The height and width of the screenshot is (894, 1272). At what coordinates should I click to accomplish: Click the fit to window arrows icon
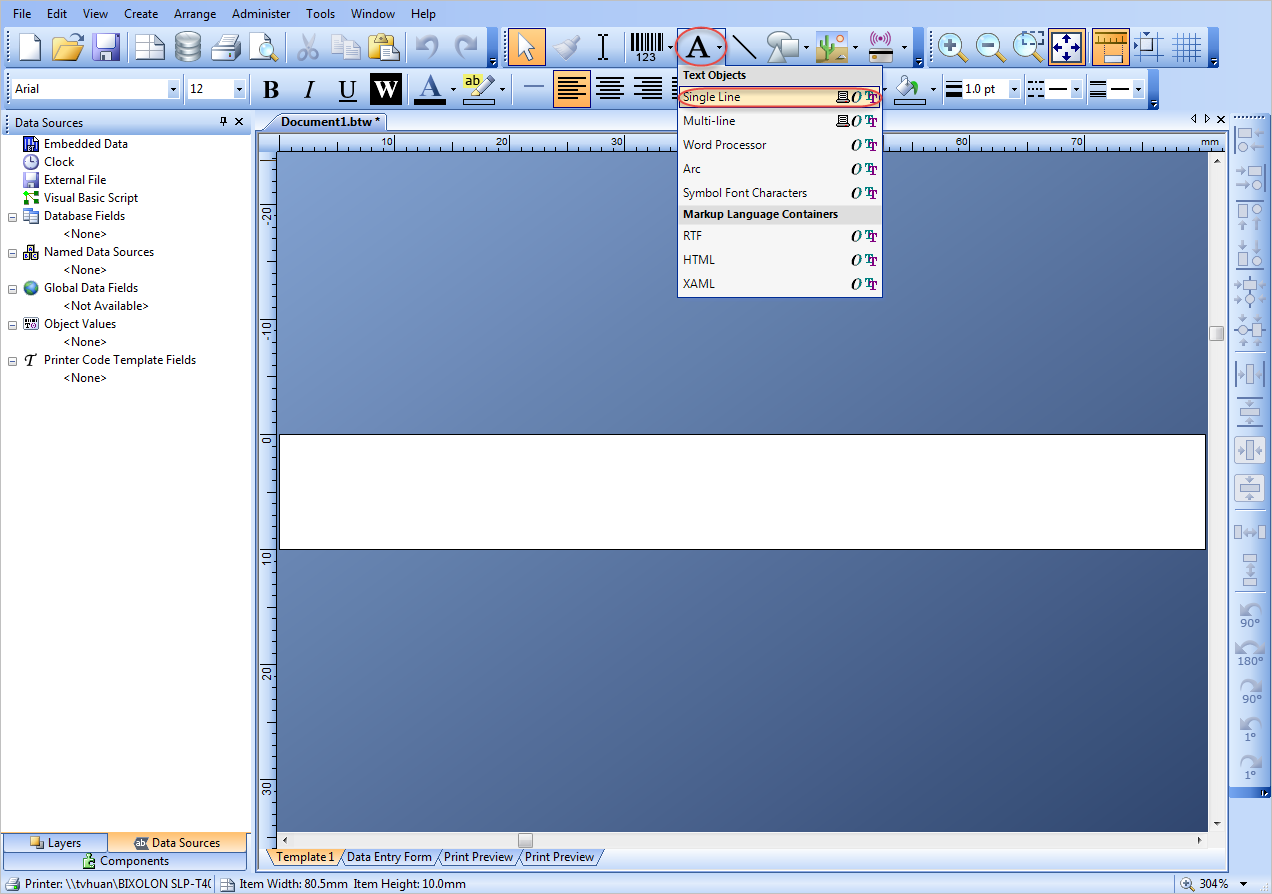[1067, 47]
